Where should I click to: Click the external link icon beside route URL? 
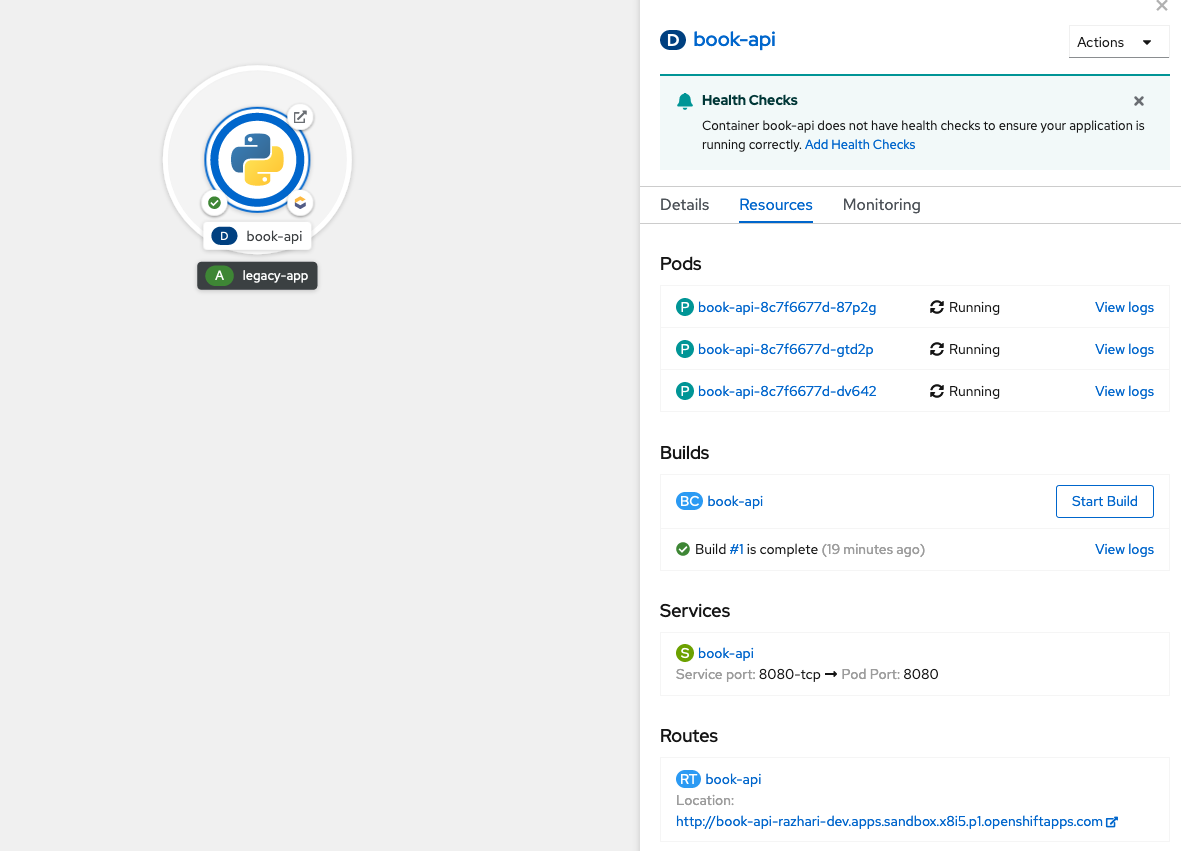(x=1112, y=822)
